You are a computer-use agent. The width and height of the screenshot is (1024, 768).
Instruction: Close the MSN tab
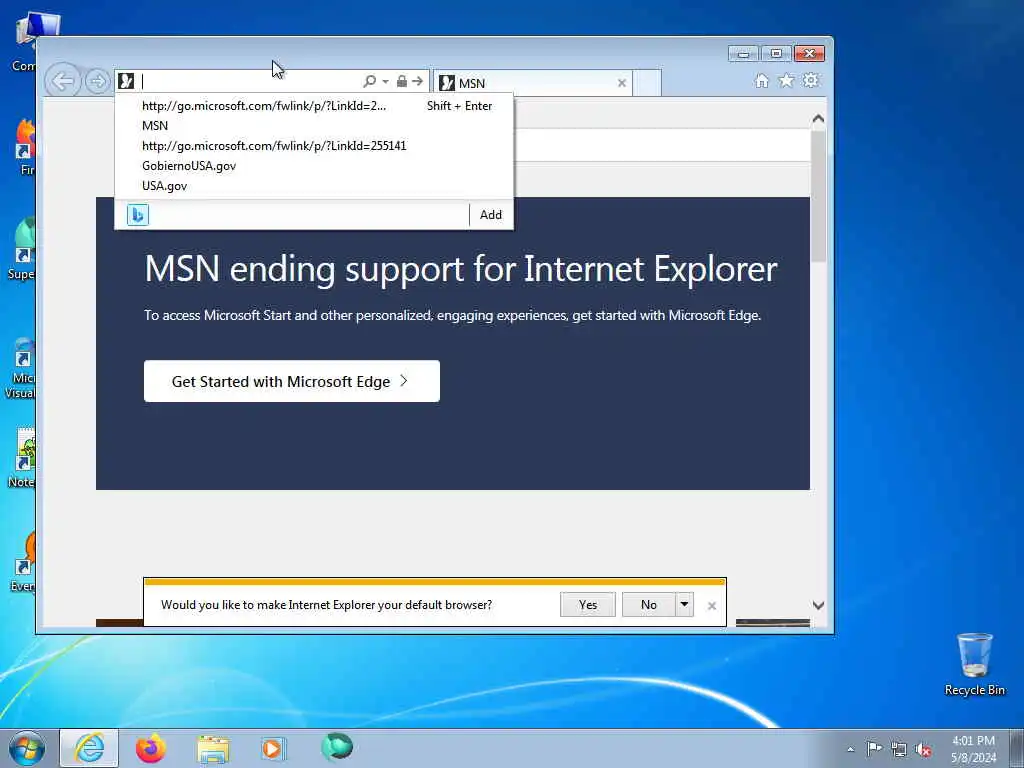[622, 83]
